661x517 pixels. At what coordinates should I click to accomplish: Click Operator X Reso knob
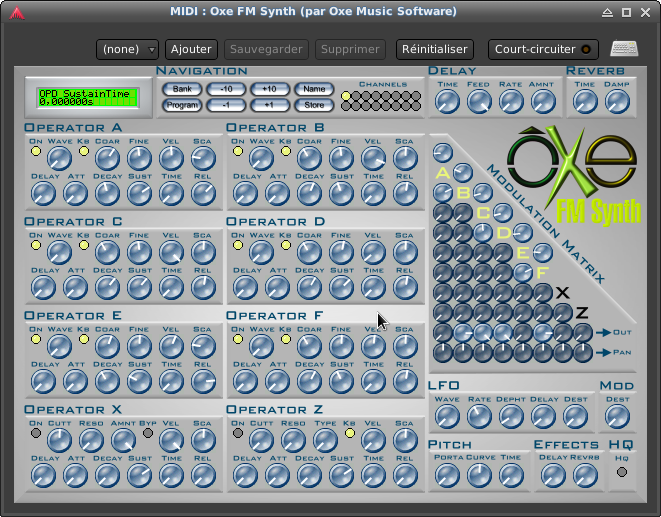point(91,441)
